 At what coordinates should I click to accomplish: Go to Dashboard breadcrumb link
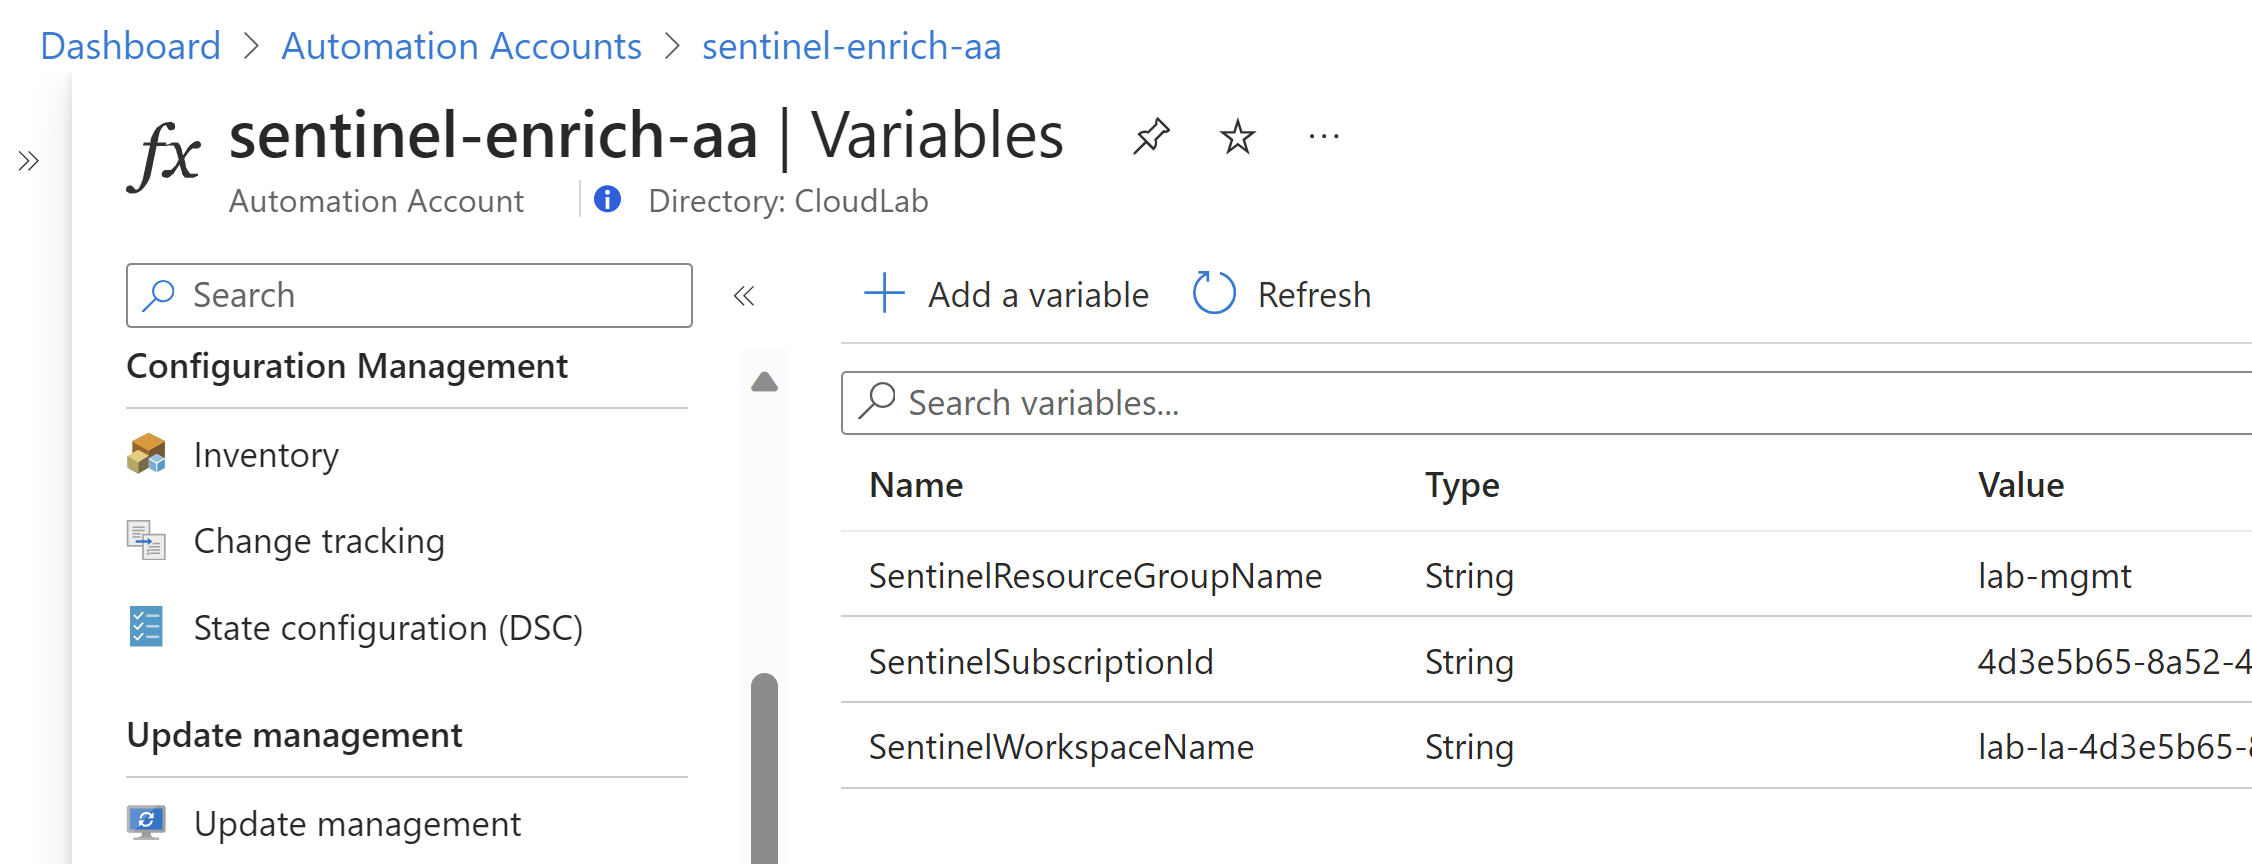pos(130,46)
